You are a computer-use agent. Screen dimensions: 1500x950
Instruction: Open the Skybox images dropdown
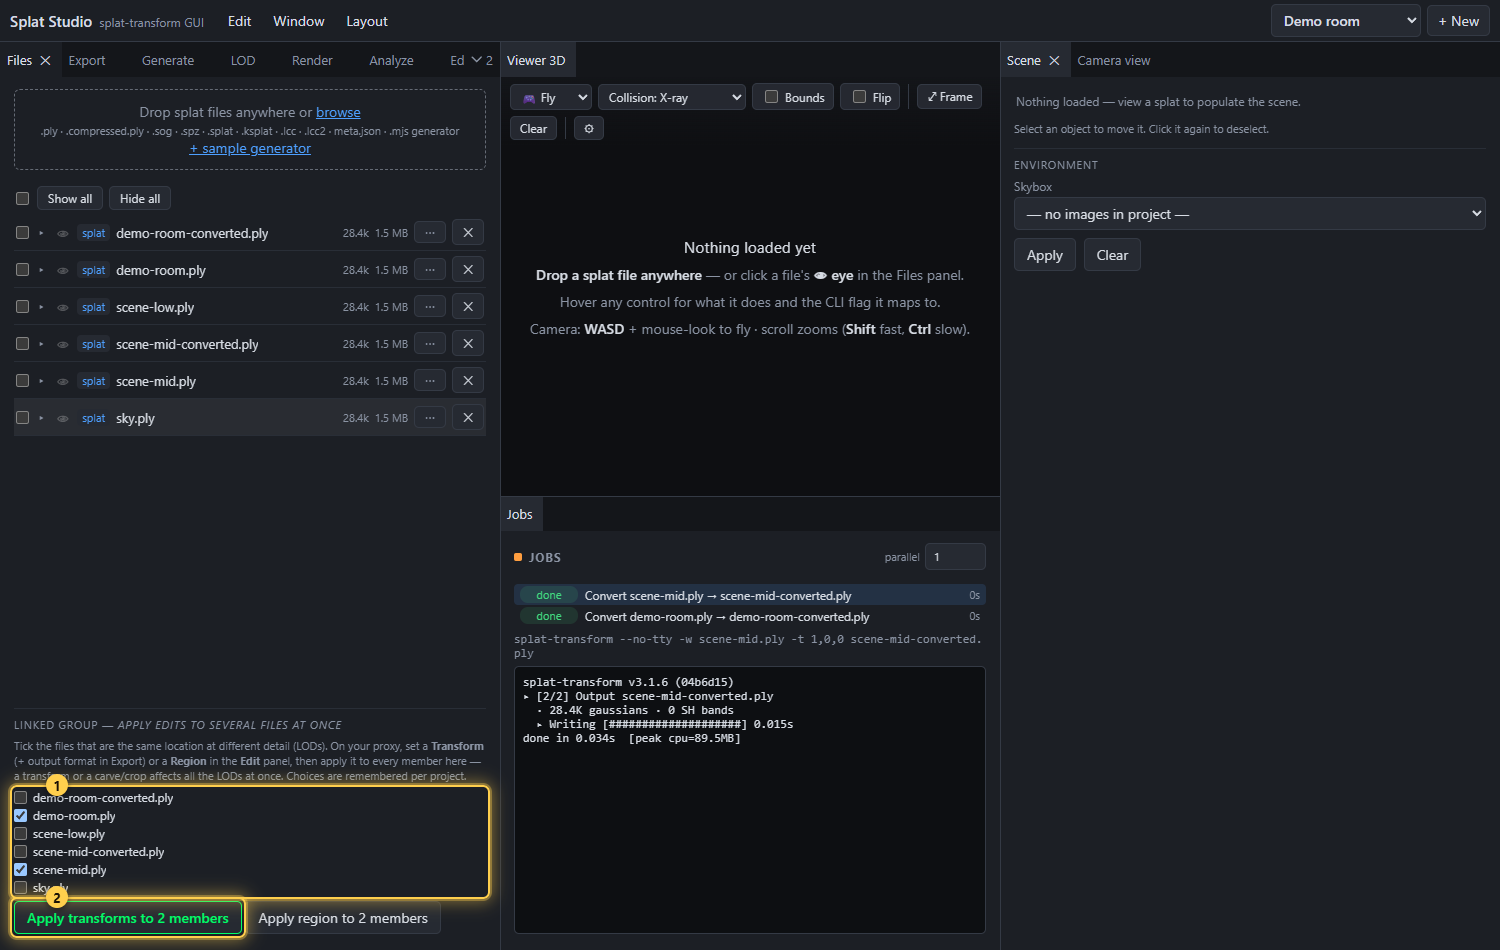(x=1249, y=214)
